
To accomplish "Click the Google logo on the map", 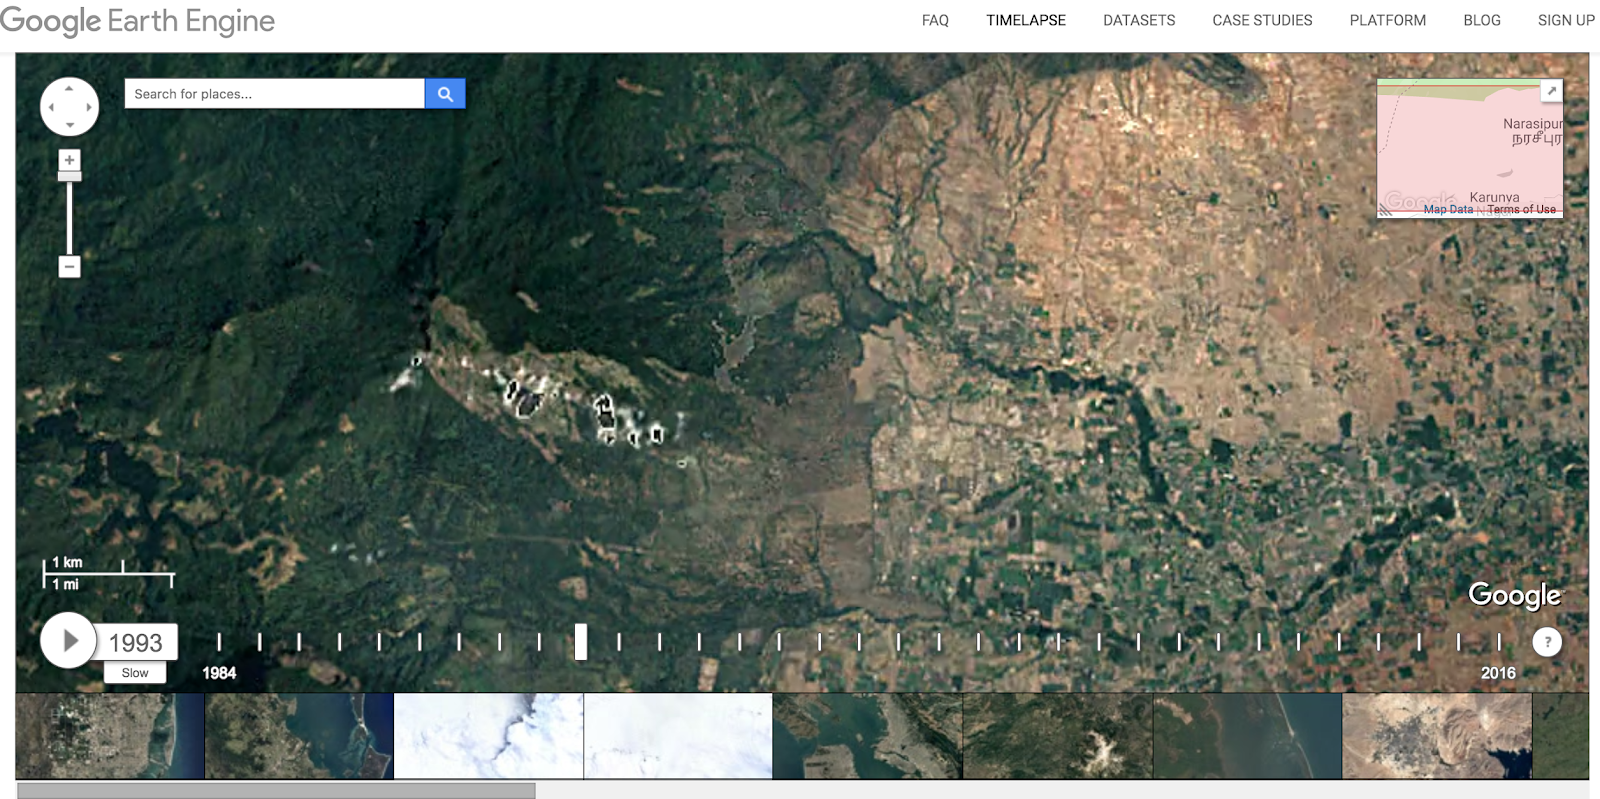I will point(1514,595).
